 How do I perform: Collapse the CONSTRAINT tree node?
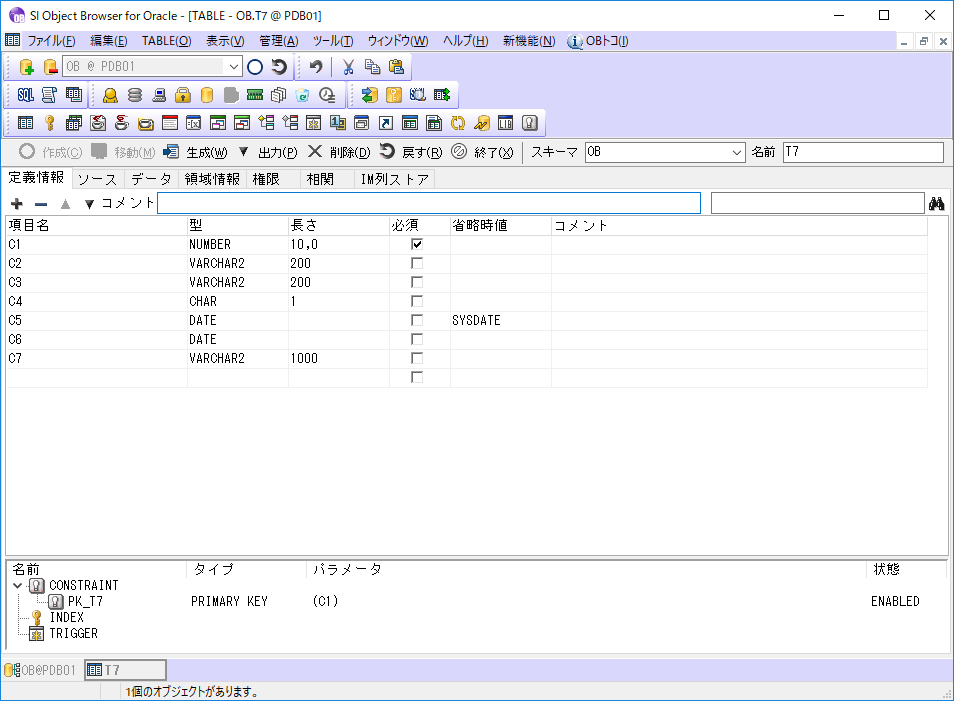click(x=17, y=585)
